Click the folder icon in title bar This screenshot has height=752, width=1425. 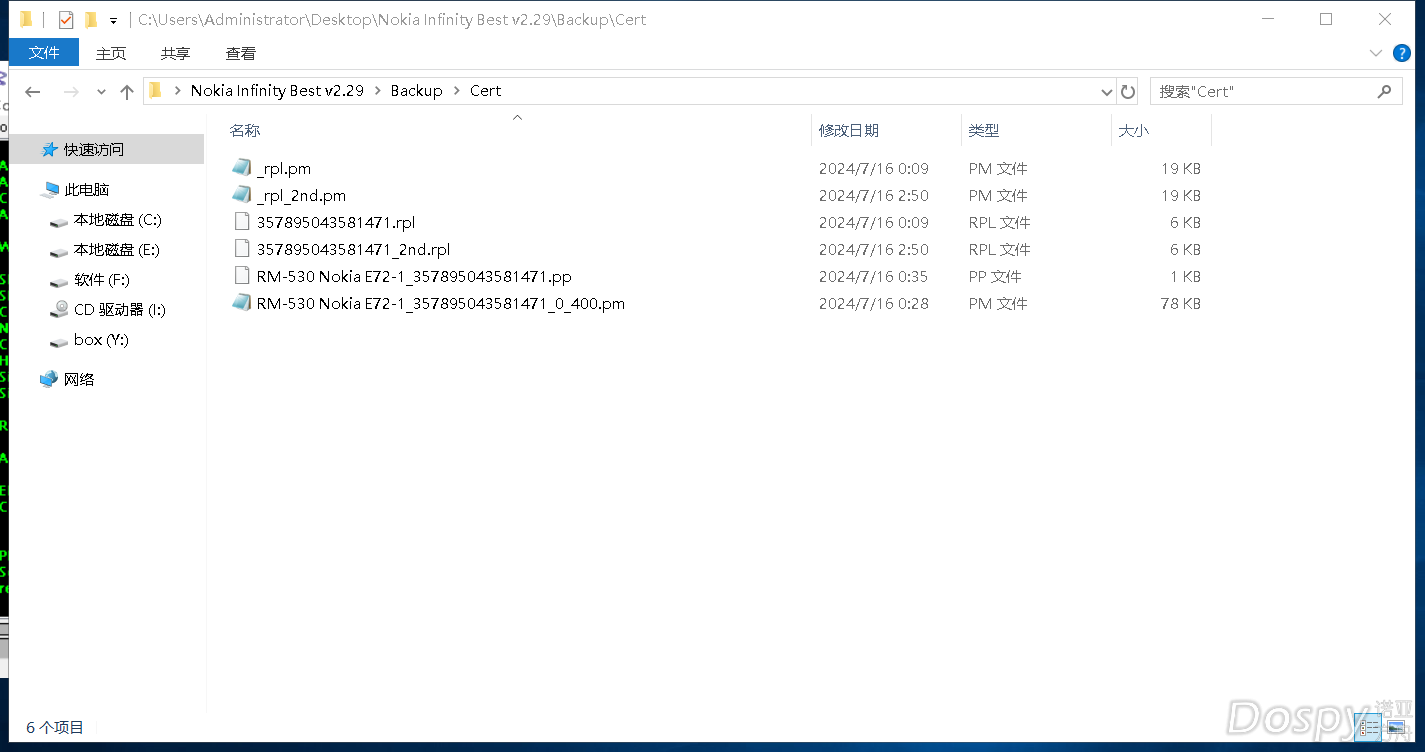point(26,20)
